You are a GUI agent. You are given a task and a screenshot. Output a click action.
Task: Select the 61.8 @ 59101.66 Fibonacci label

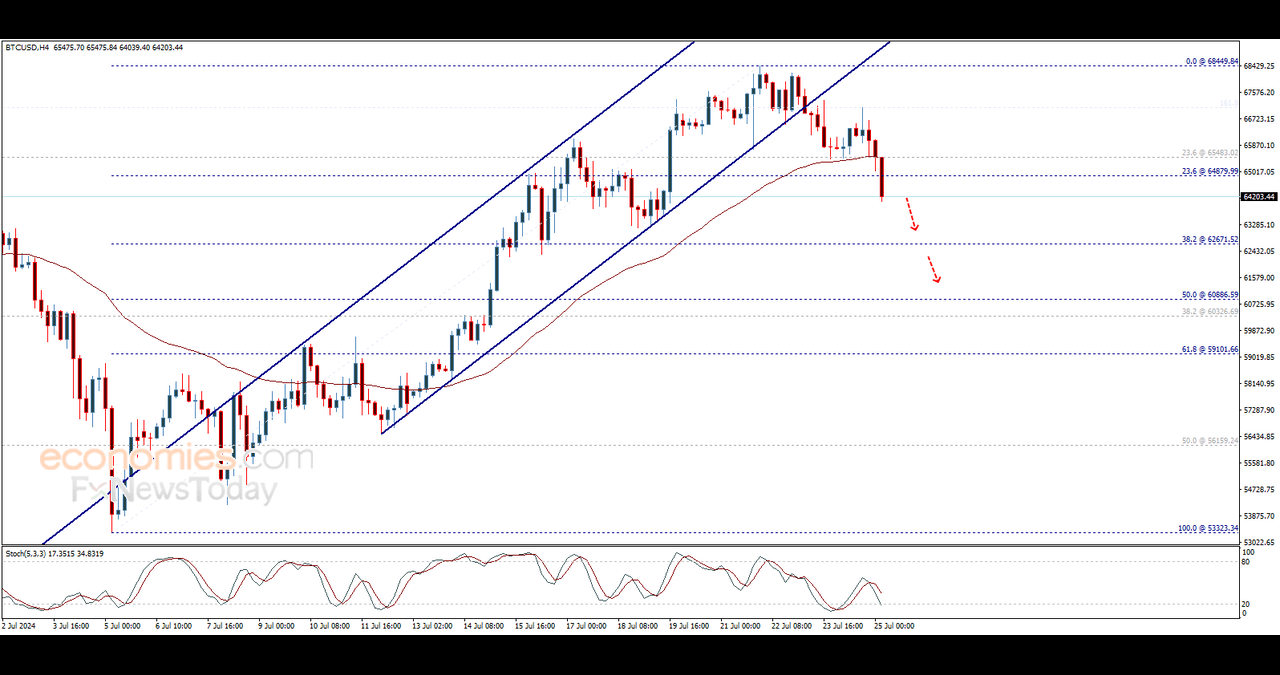pos(1210,350)
